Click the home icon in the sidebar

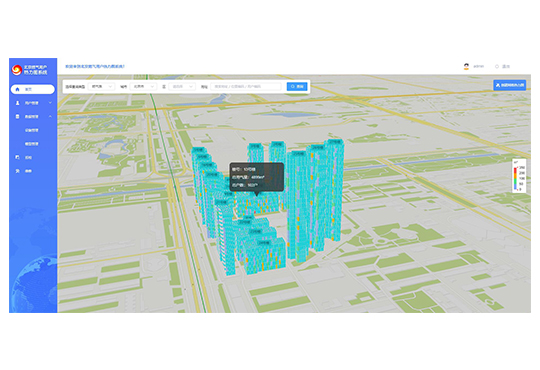click(x=18, y=89)
